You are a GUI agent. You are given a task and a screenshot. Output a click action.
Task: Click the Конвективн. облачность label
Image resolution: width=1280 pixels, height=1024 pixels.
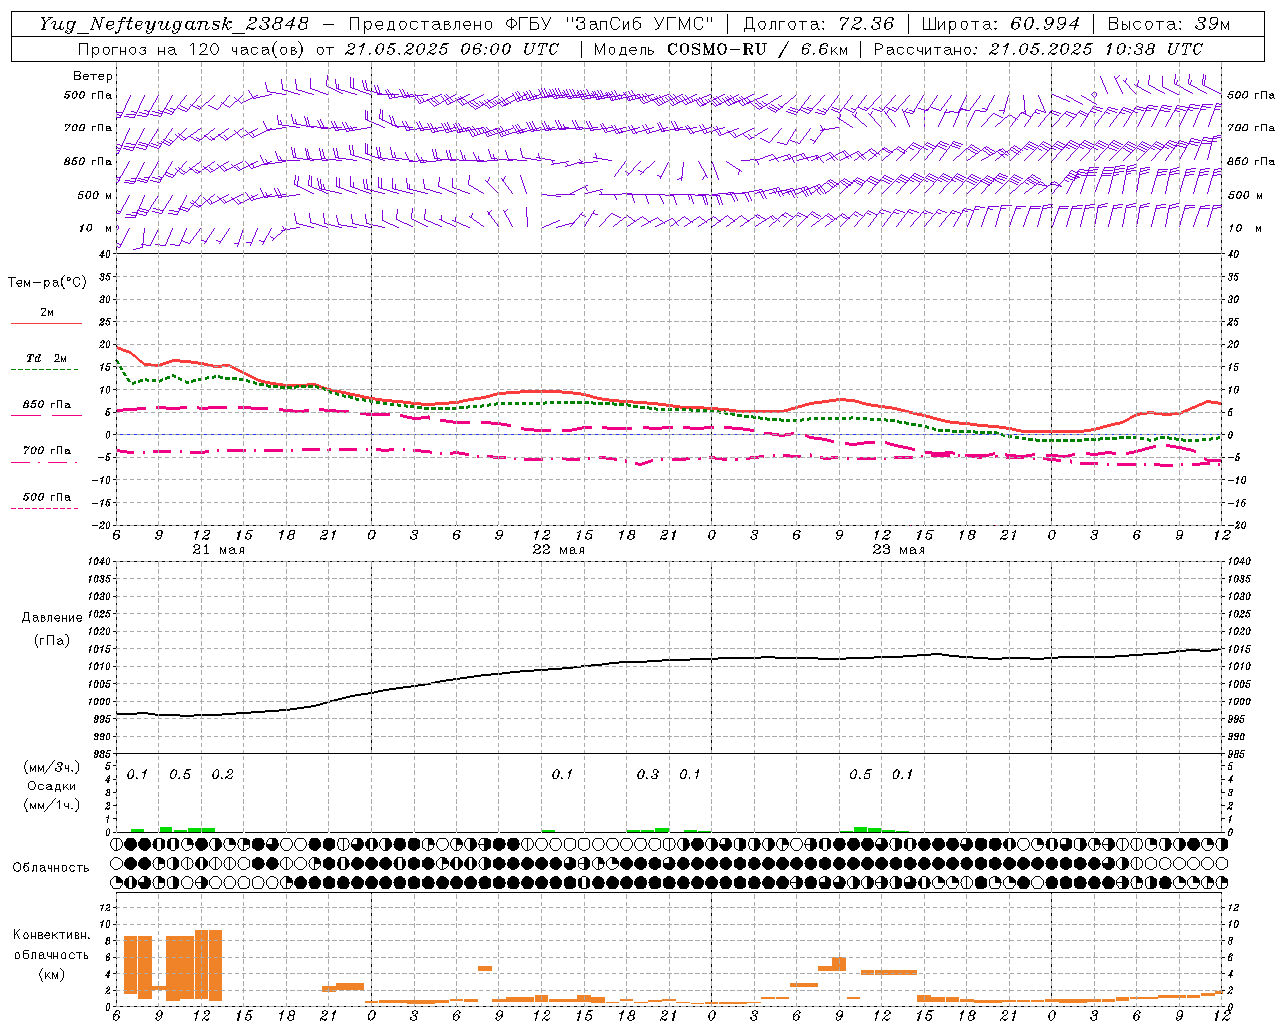[x=51, y=945]
